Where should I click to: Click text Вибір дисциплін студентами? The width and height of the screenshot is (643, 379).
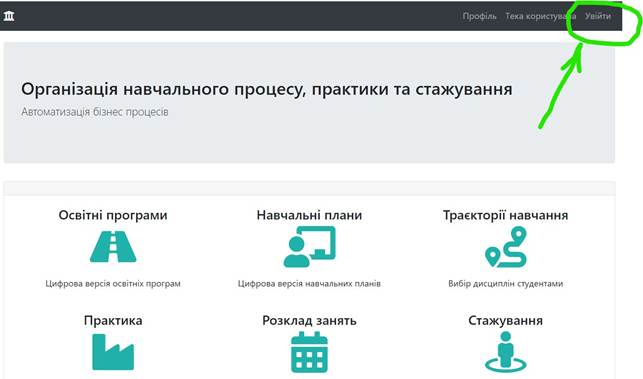506,283
